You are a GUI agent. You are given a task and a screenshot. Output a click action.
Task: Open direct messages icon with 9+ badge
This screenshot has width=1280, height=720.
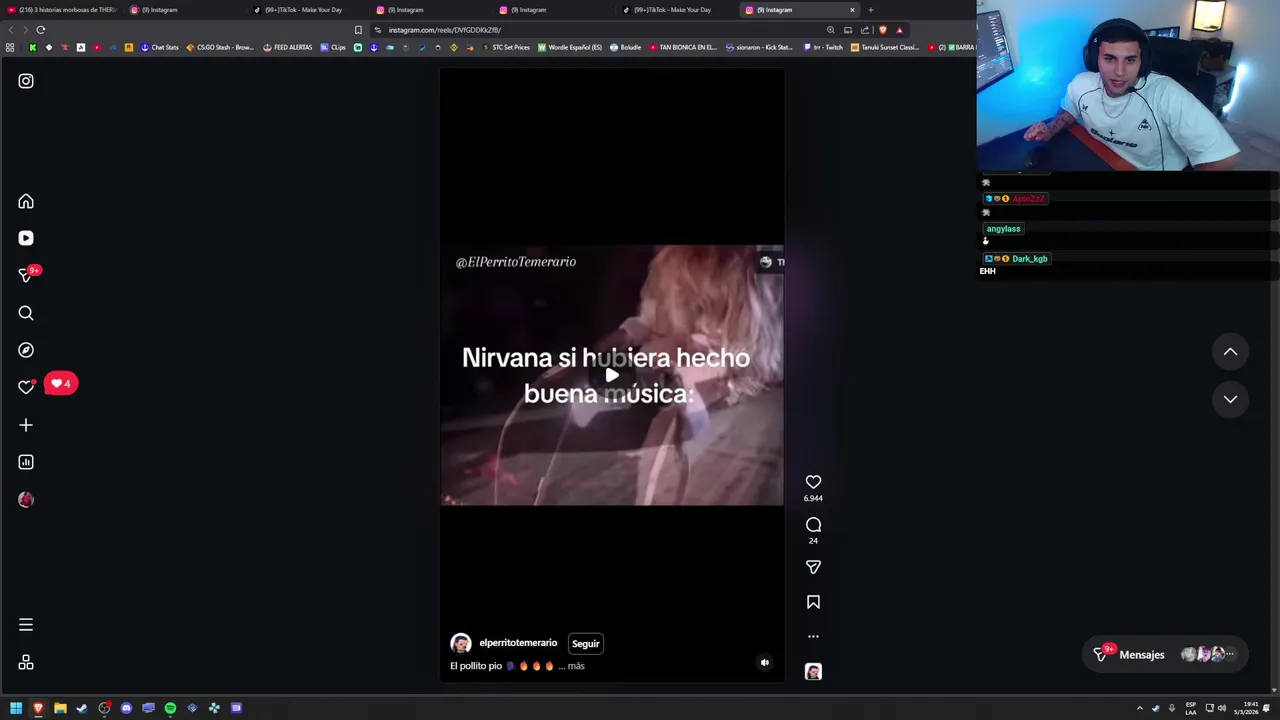coord(27,275)
